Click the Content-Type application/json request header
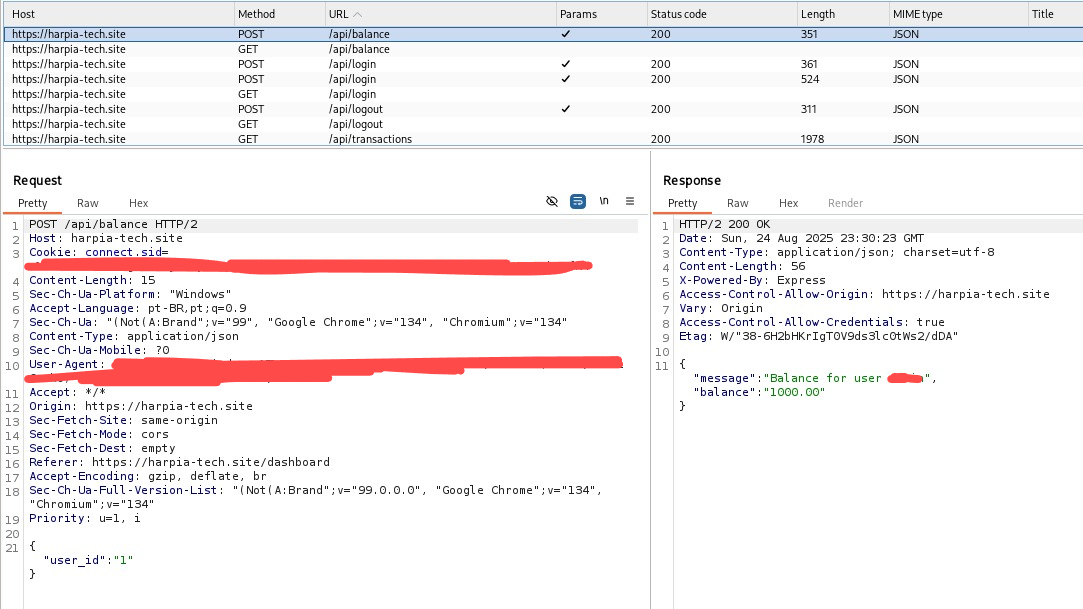 tap(134, 336)
